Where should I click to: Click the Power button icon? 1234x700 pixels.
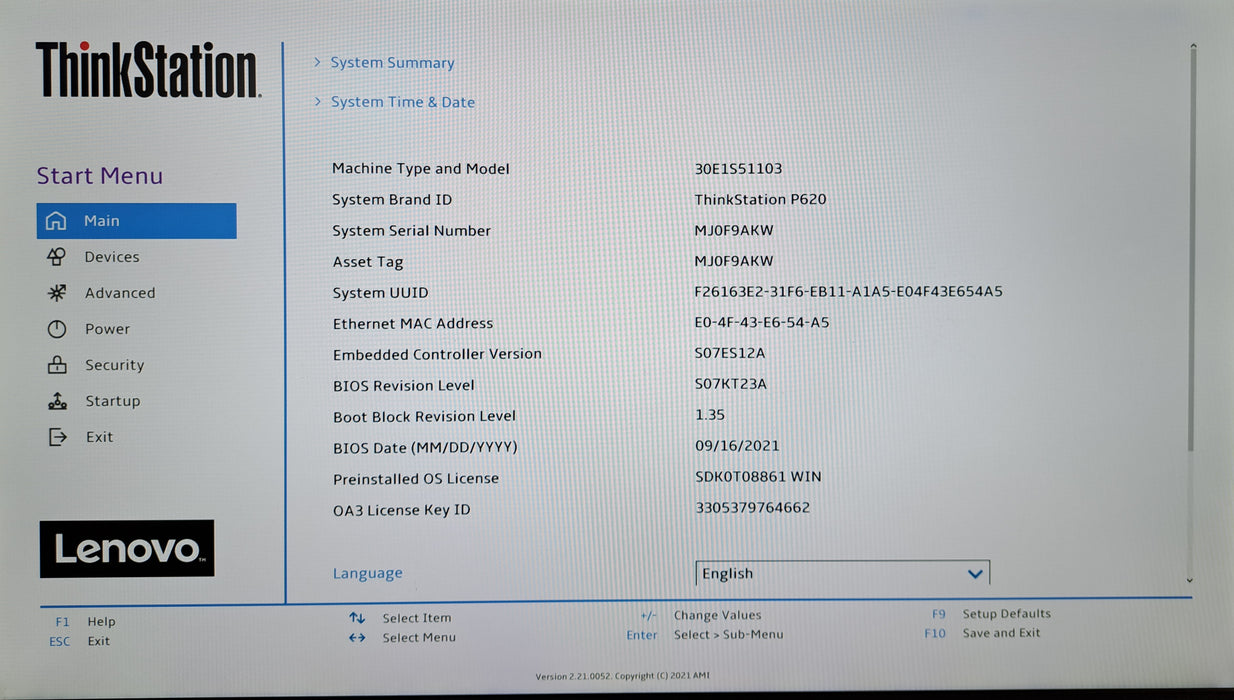[x=57, y=329]
